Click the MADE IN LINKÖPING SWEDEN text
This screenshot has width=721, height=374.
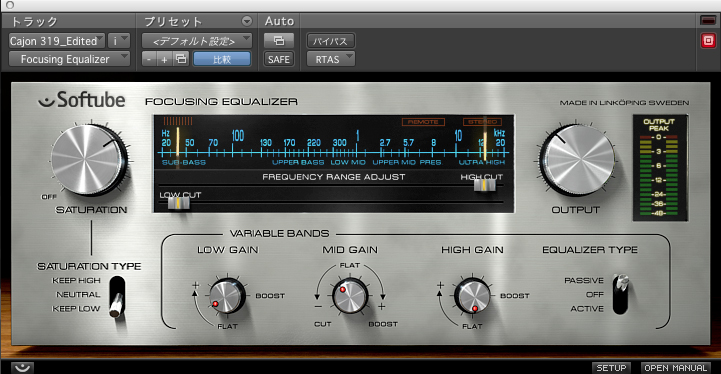[624, 103]
